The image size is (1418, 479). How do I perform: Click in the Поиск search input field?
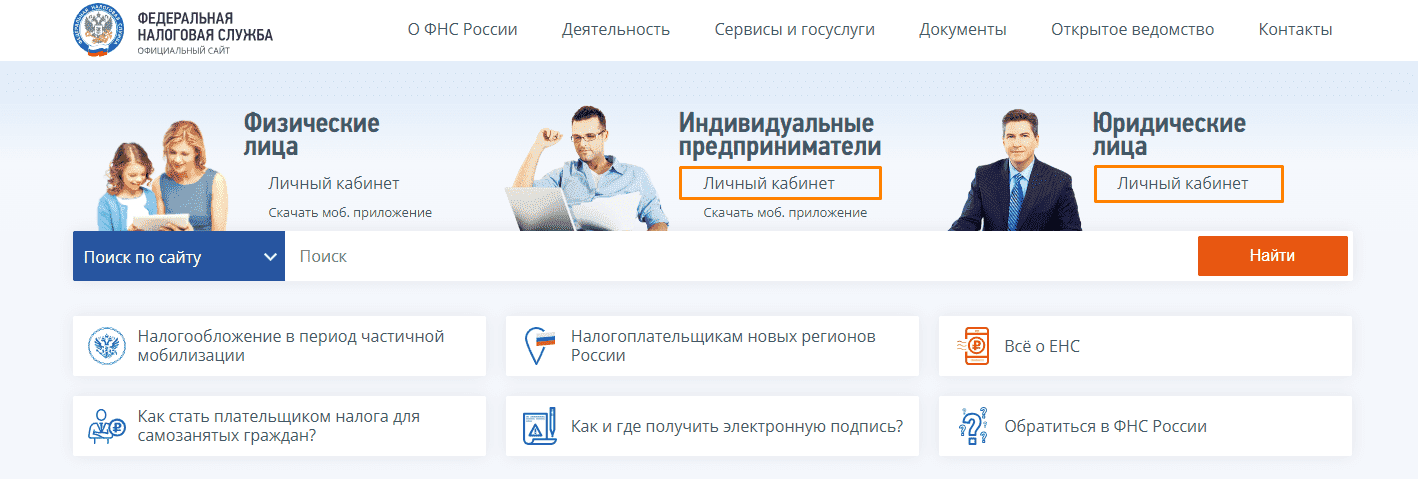point(741,256)
